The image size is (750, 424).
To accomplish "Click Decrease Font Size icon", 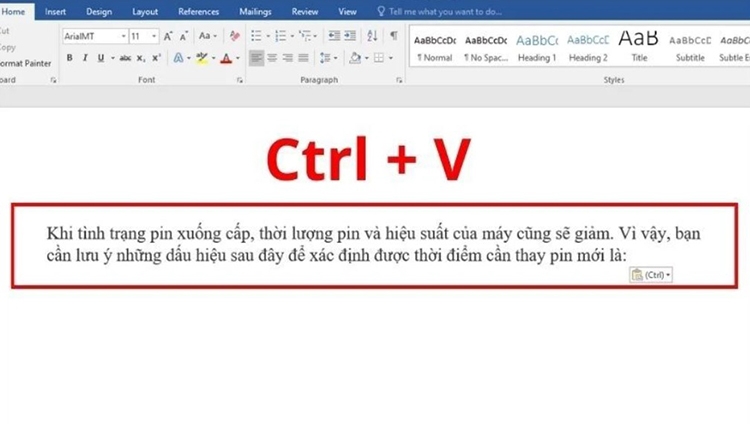I will (184, 36).
